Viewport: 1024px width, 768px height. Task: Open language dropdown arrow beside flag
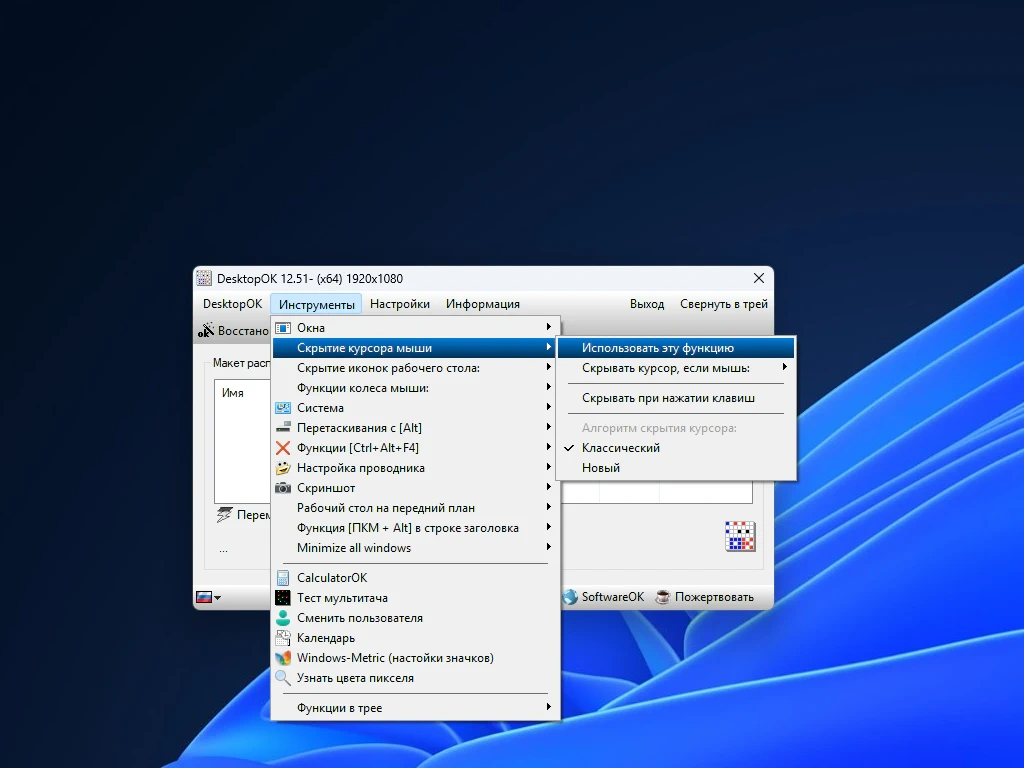pos(217,598)
